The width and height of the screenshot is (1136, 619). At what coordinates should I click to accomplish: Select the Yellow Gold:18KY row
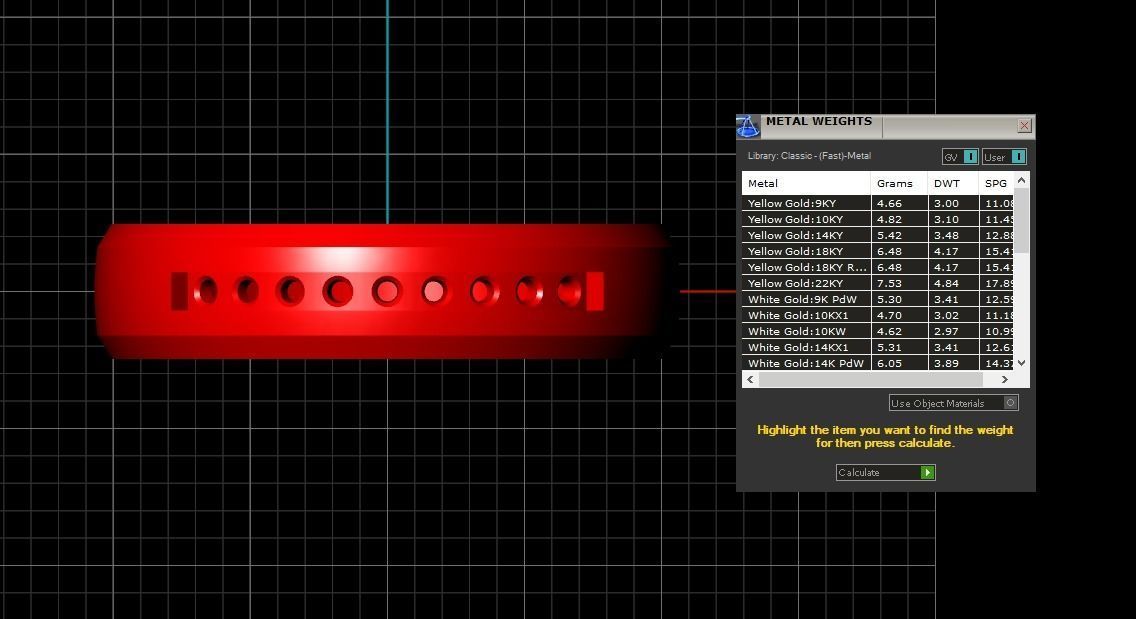(878, 251)
